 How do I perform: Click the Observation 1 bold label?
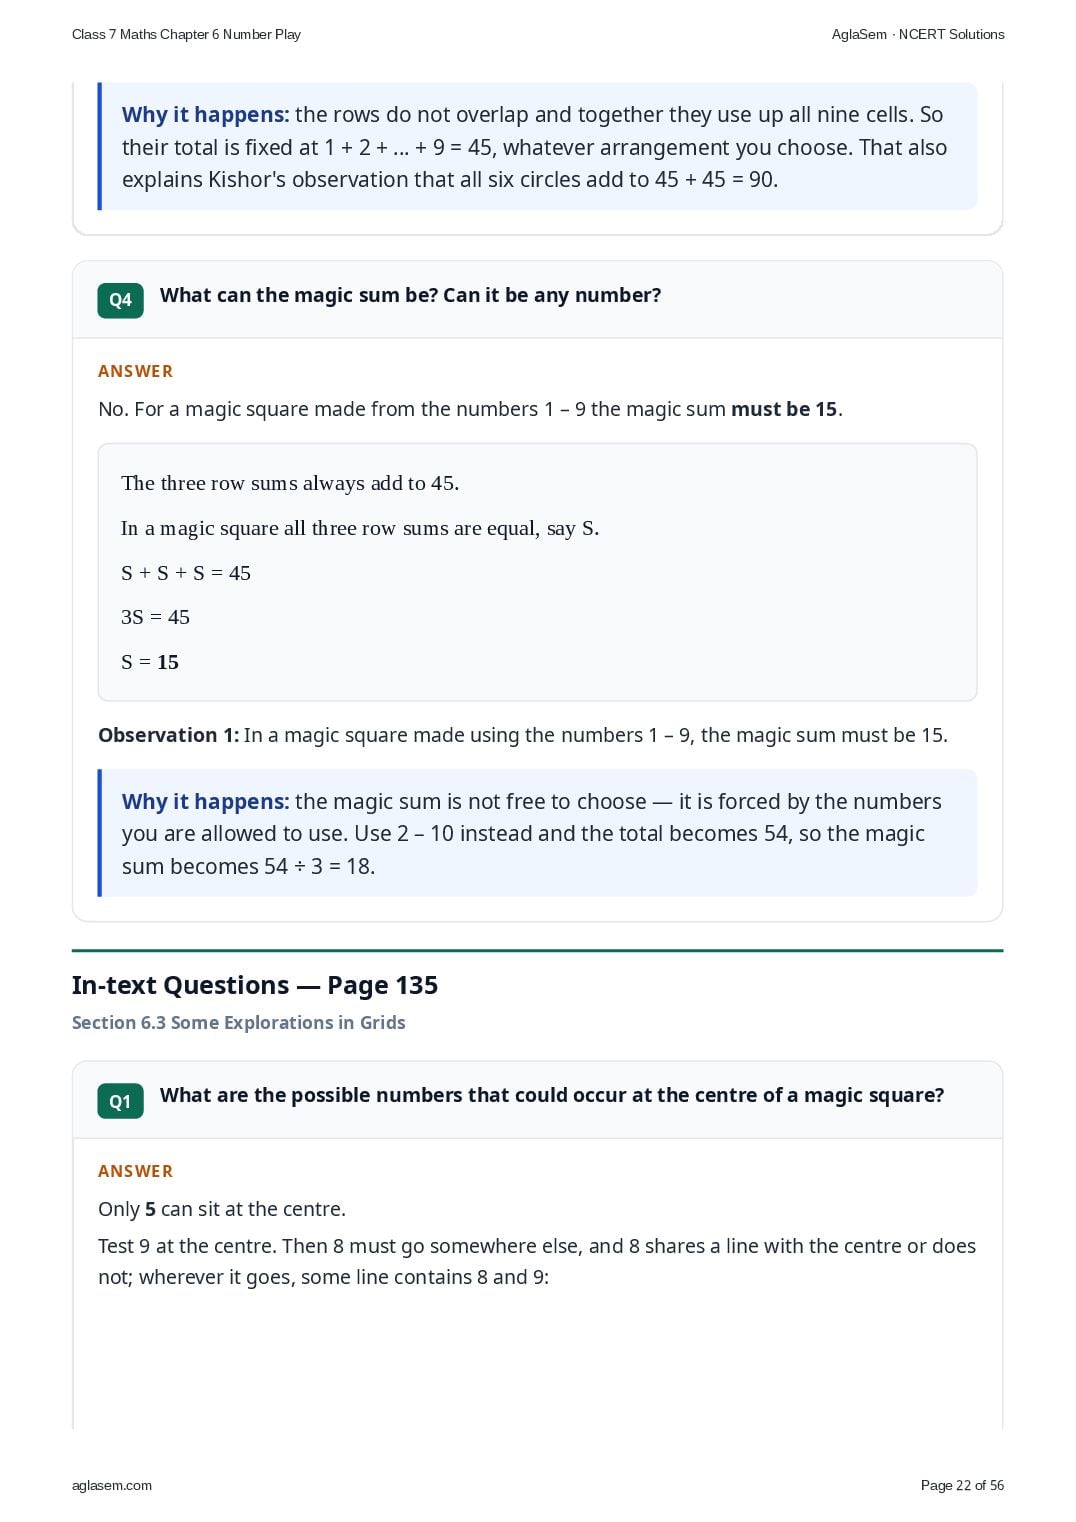(169, 735)
